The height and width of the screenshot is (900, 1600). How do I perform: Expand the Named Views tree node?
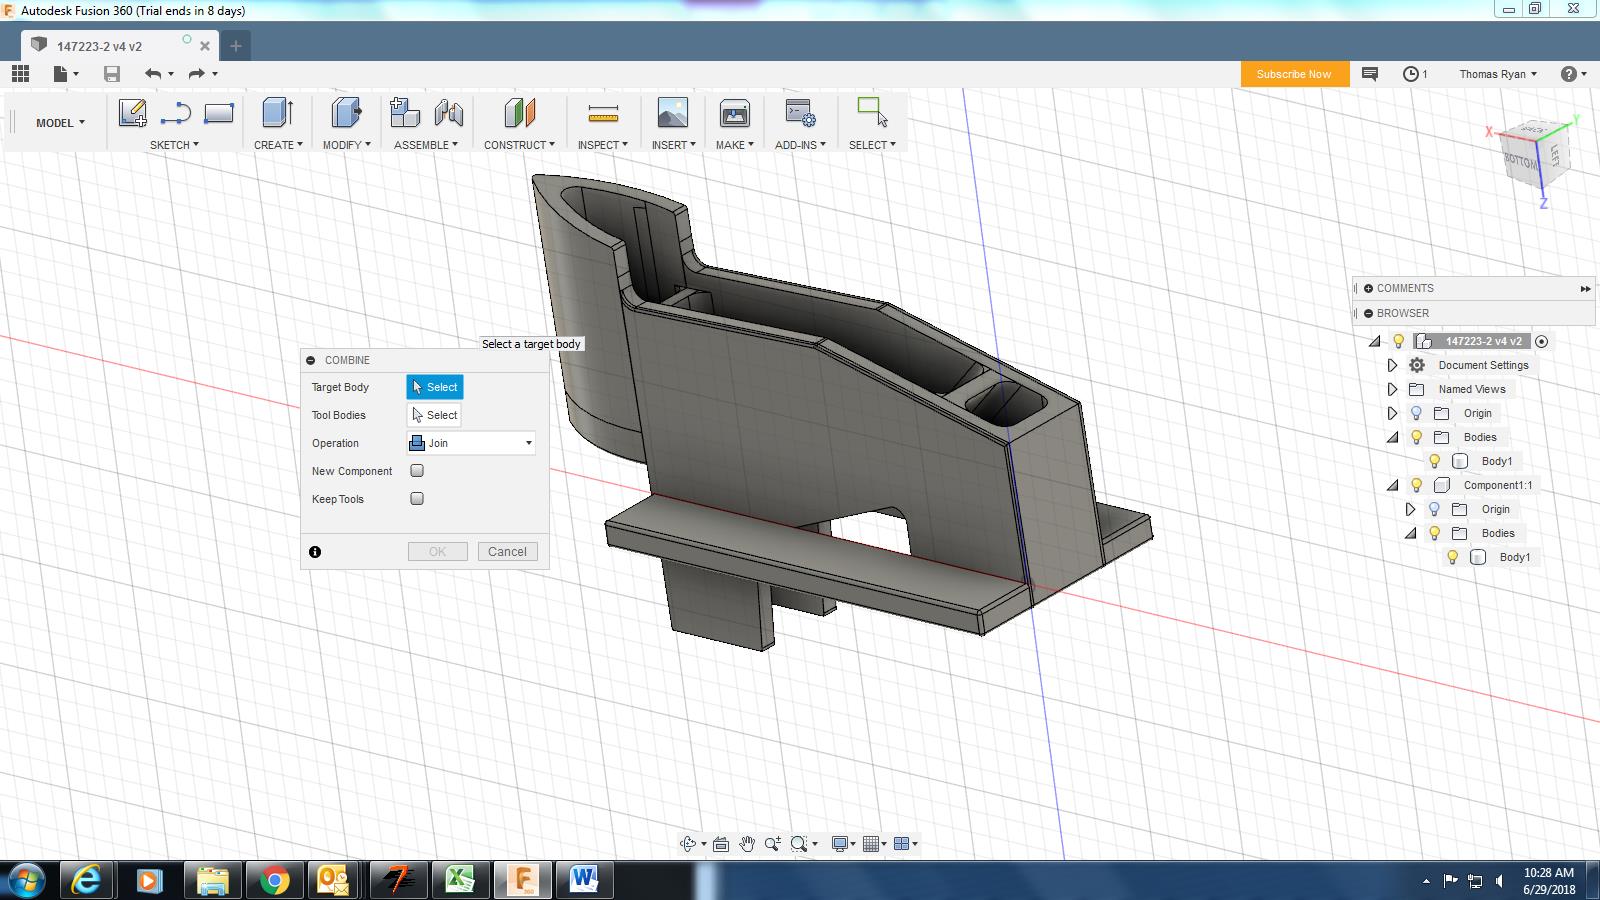pyautogui.click(x=1392, y=389)
